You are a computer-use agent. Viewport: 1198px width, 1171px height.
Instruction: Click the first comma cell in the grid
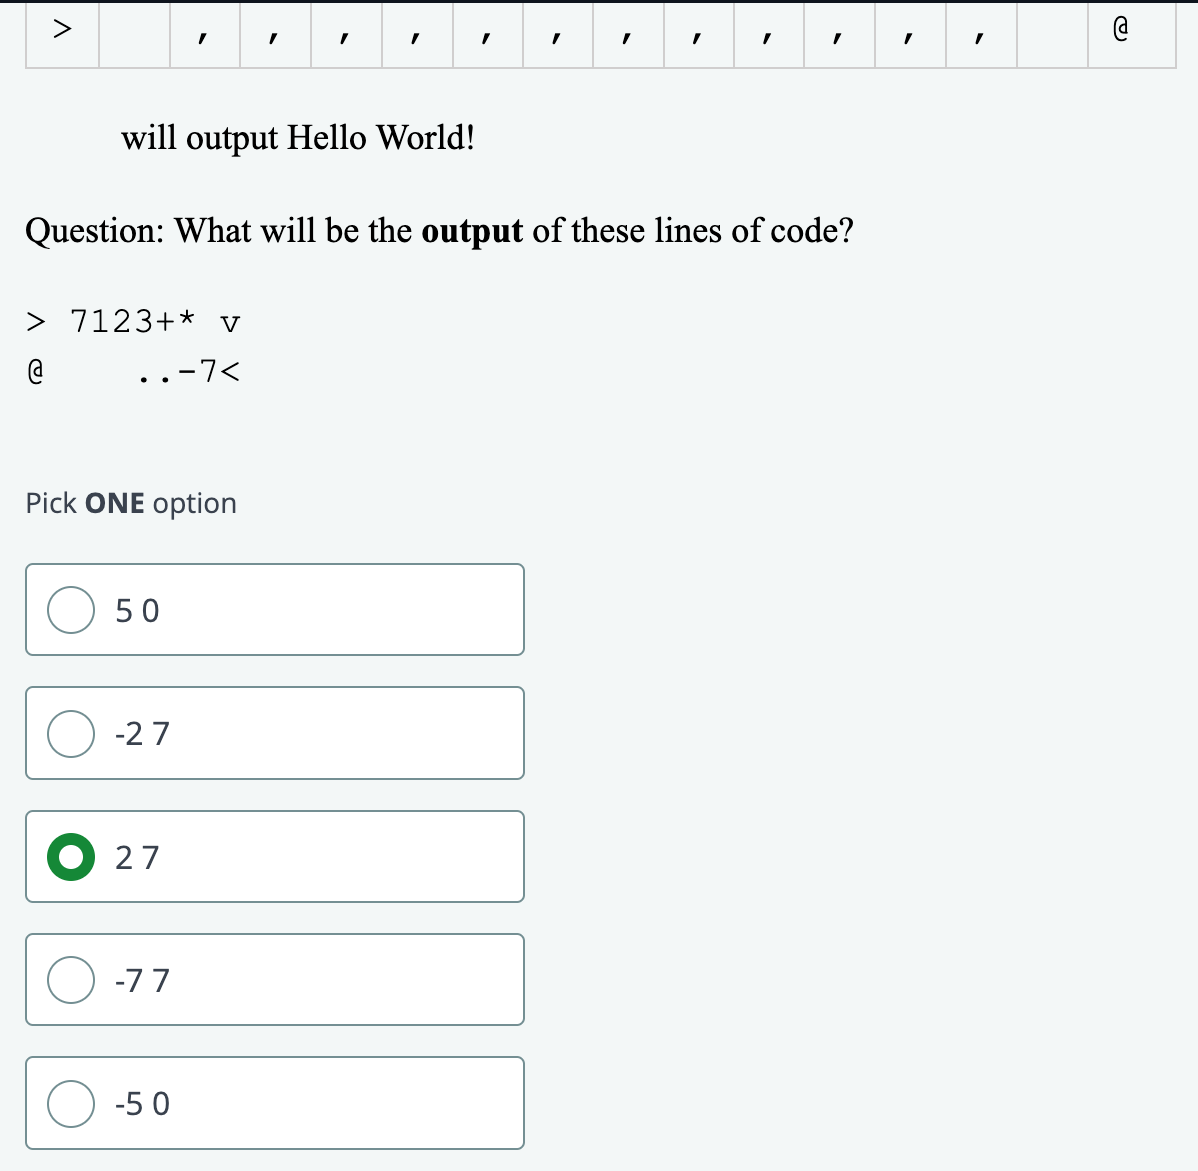point(204,33)
